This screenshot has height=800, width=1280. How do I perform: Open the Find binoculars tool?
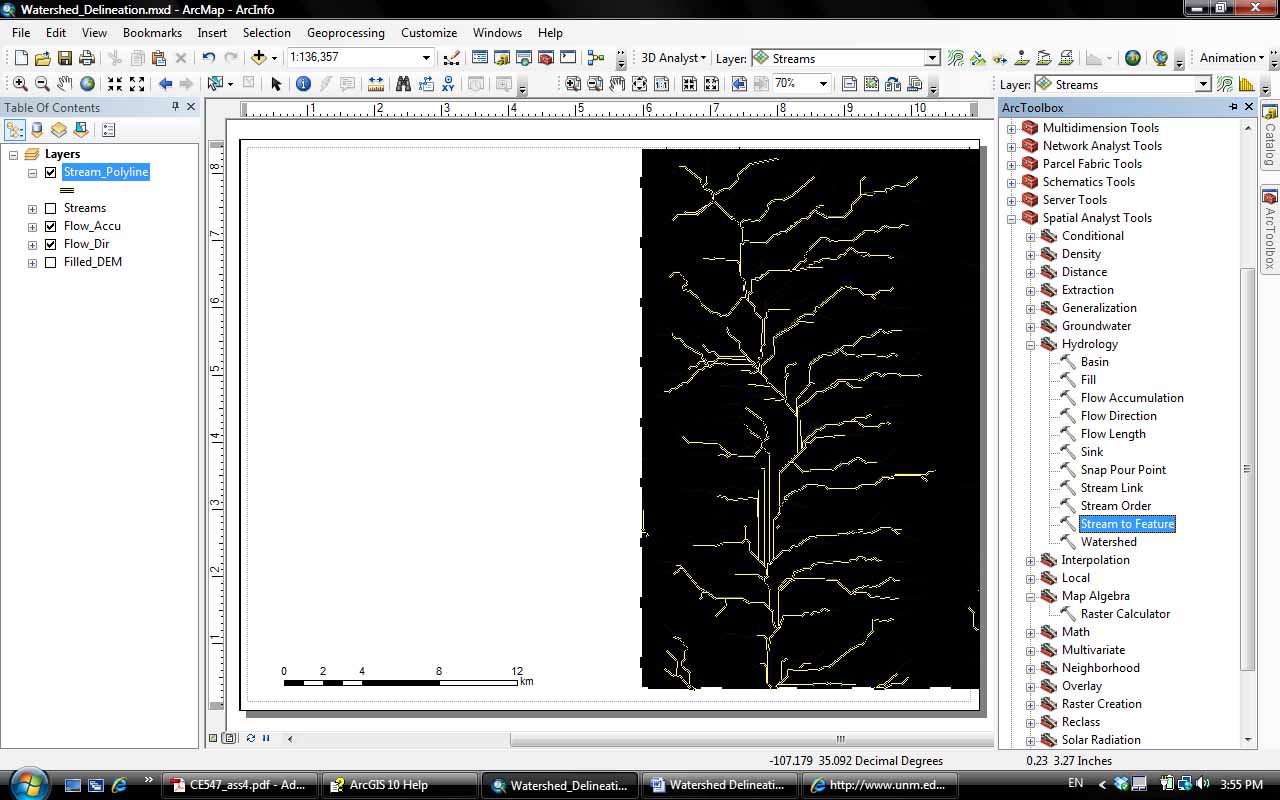(403, 84)
